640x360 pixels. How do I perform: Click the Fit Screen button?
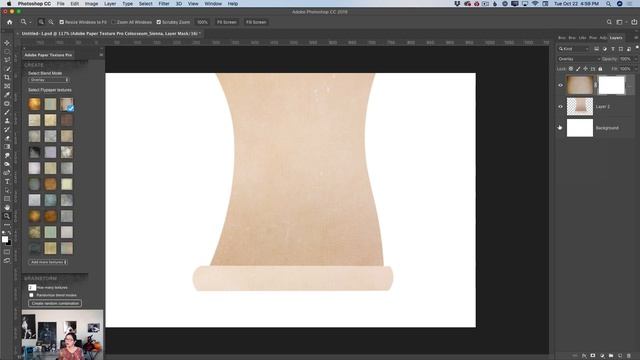point(227,22)
